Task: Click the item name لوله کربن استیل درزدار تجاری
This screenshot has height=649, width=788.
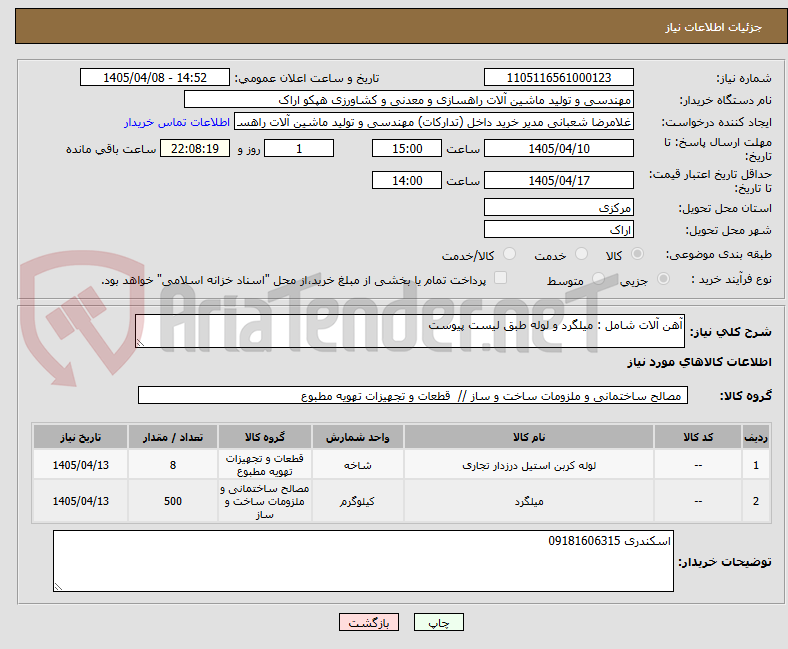Action: (529, 466)
